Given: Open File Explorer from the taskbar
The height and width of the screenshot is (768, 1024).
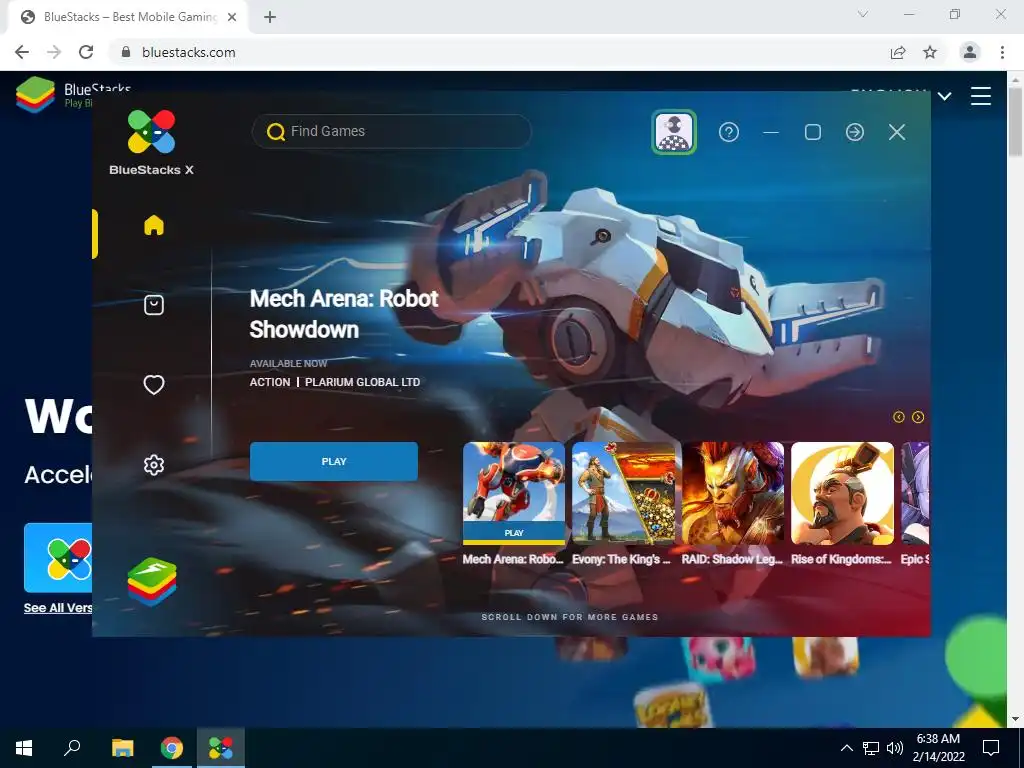Looking at the screenshot, I should pyautogui.click(x=122, y=748).
